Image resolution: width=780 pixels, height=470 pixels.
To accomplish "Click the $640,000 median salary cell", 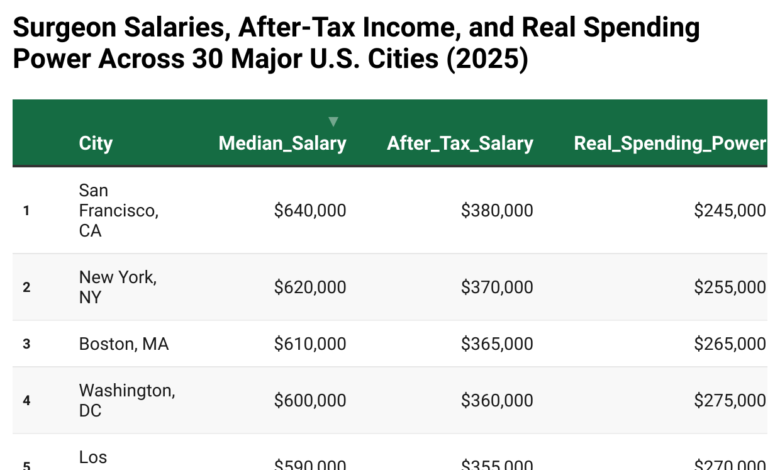I will pos(310,210).
